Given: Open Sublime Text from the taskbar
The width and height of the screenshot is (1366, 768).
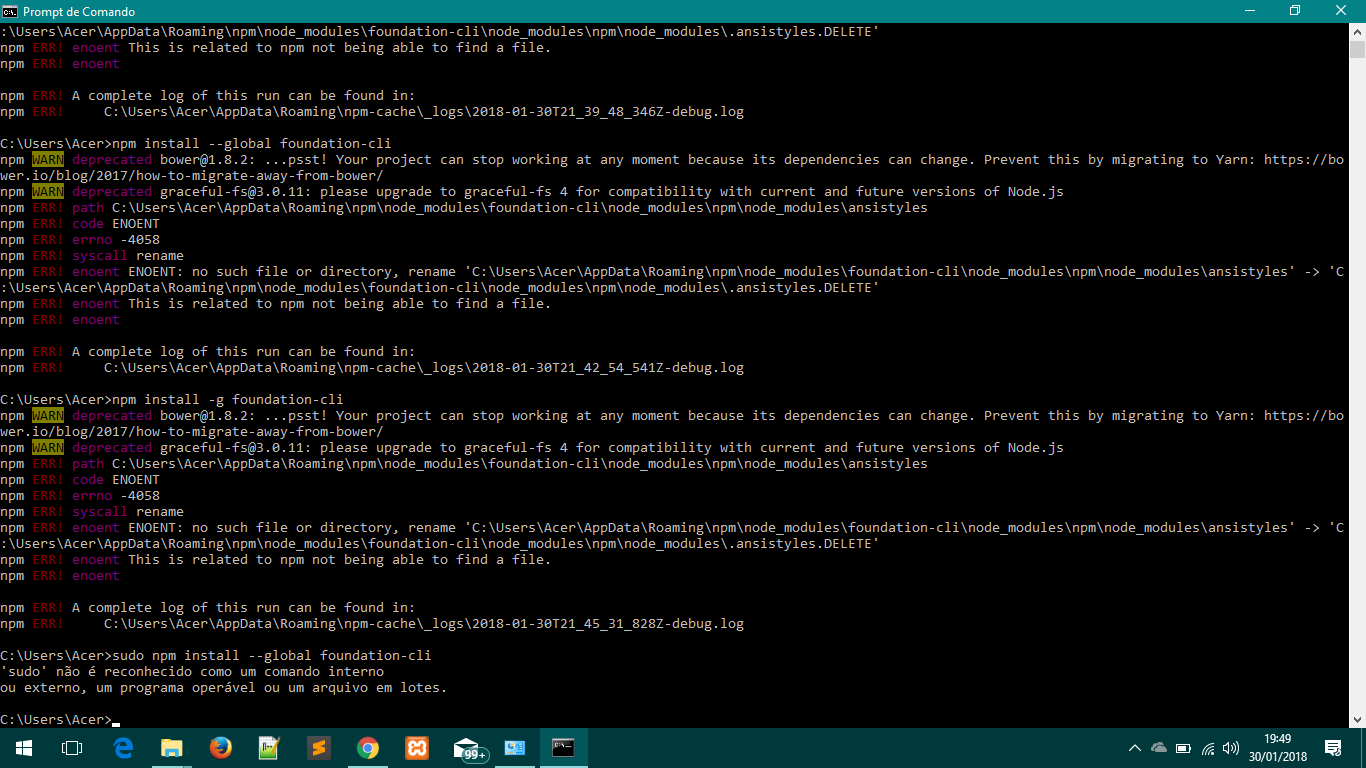Looking at the screenshot, I should (318, 748).
